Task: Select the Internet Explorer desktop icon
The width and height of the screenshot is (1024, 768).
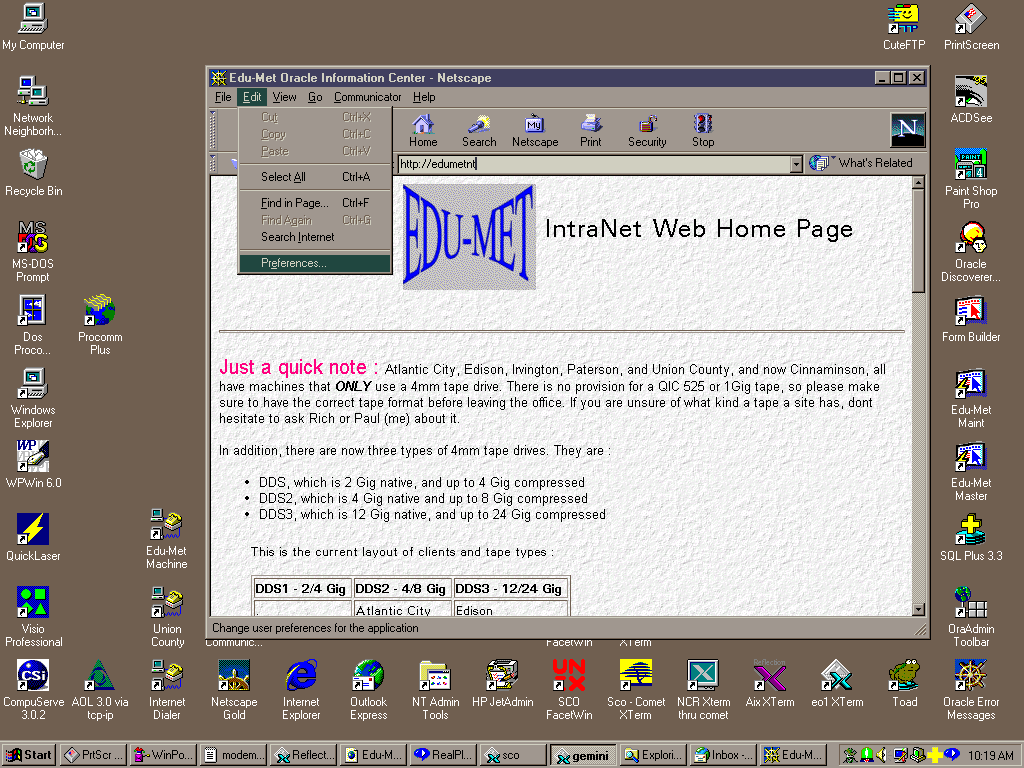Action: [301, 690]
